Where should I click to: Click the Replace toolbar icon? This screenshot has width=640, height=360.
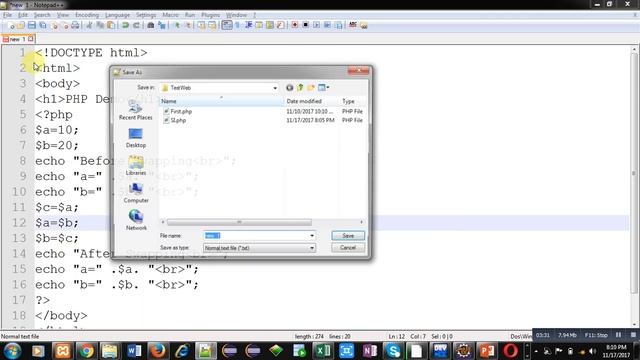(162, 25)
